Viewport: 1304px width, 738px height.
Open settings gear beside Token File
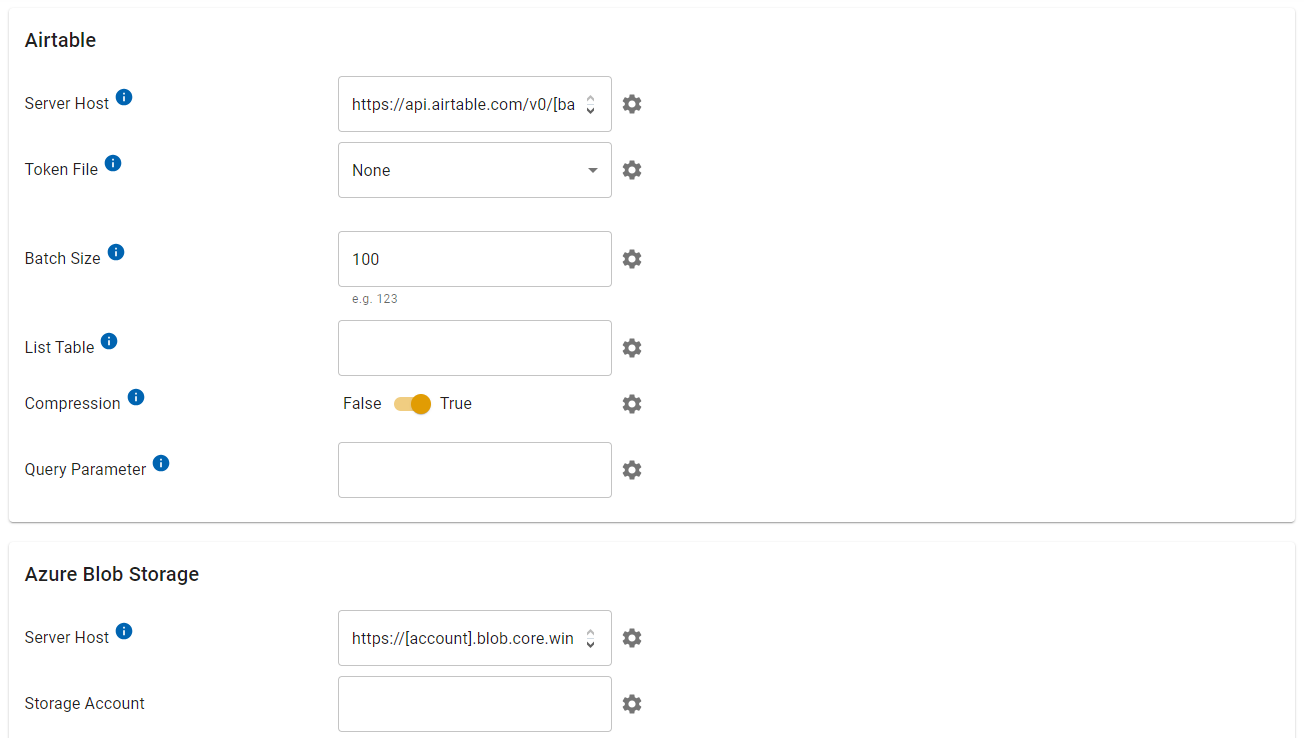point(631,170)
